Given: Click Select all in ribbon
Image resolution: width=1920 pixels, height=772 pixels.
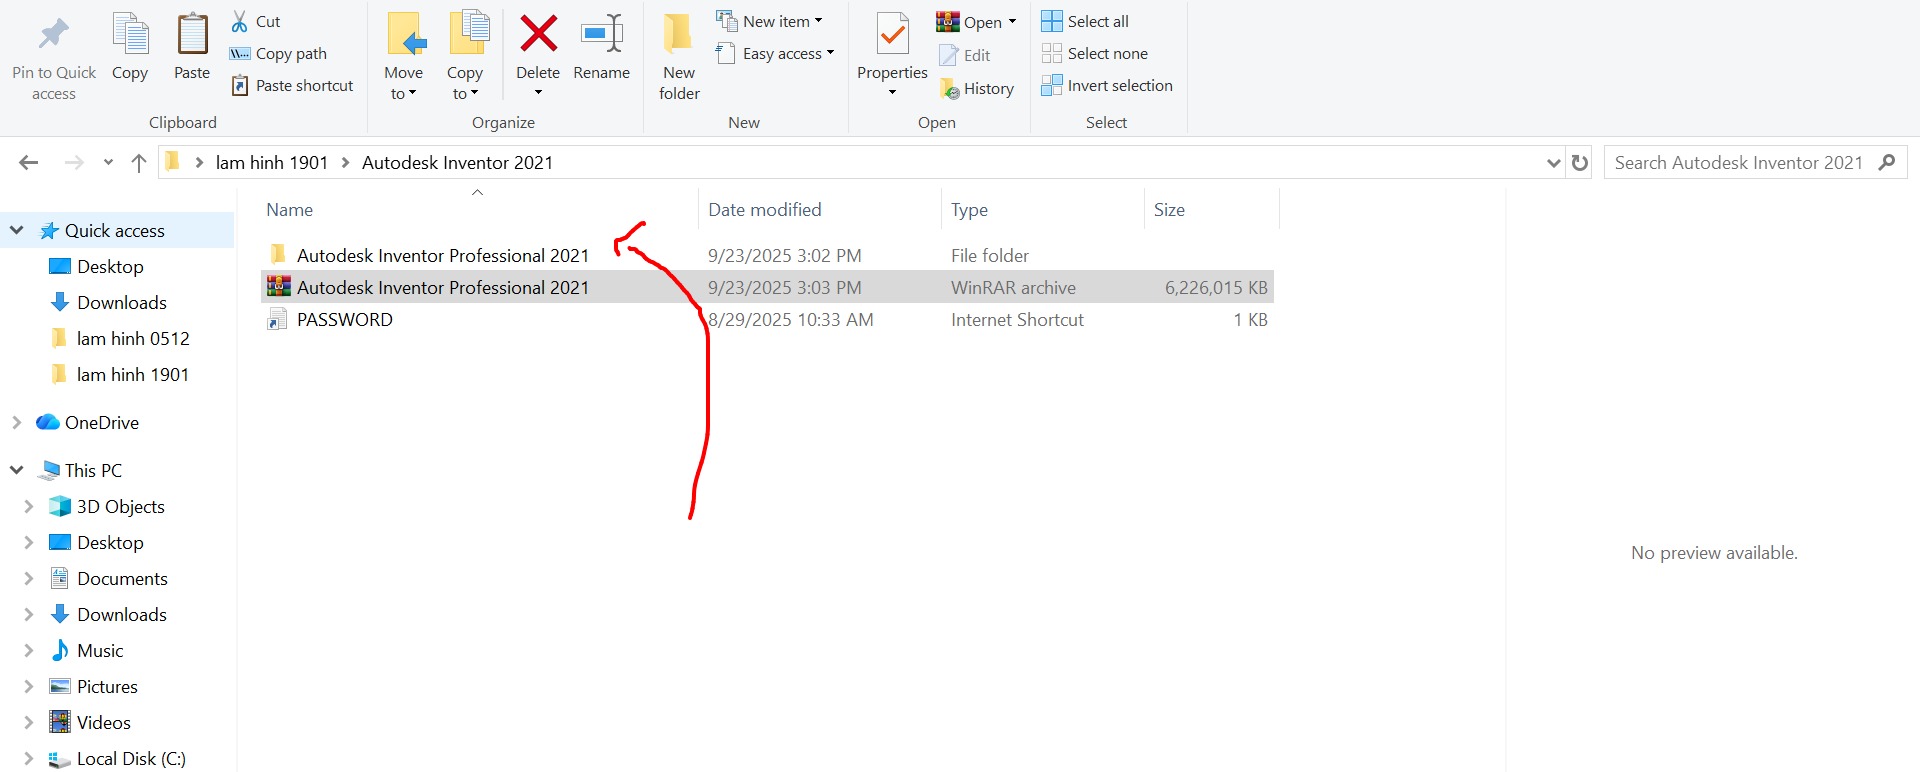Looking at the screenshot, I should click(1085, 21).
